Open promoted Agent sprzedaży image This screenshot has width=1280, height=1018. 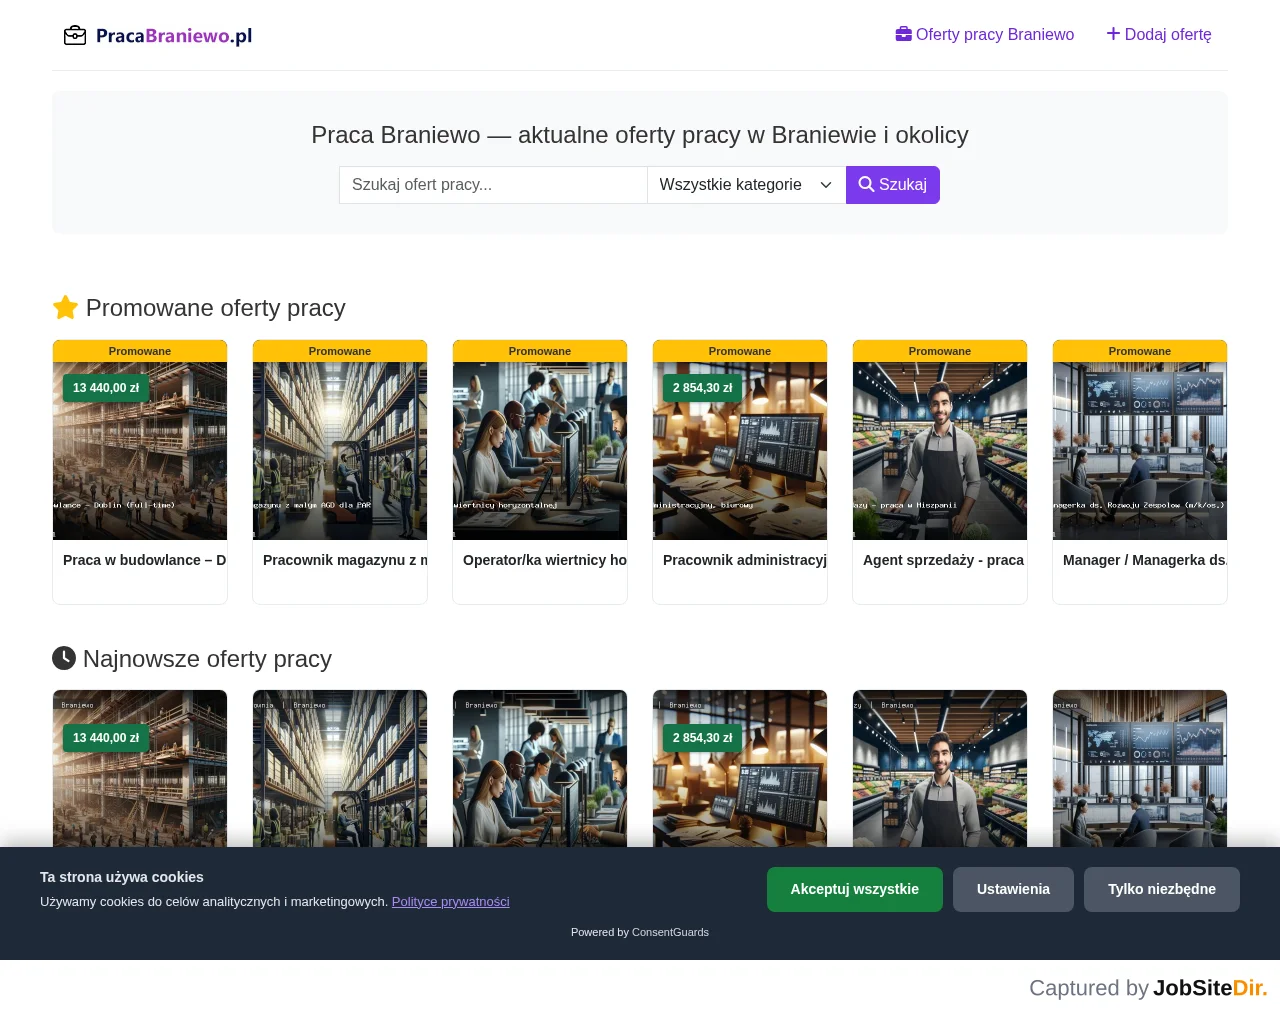pyautogui.click(x=940, y=451)
